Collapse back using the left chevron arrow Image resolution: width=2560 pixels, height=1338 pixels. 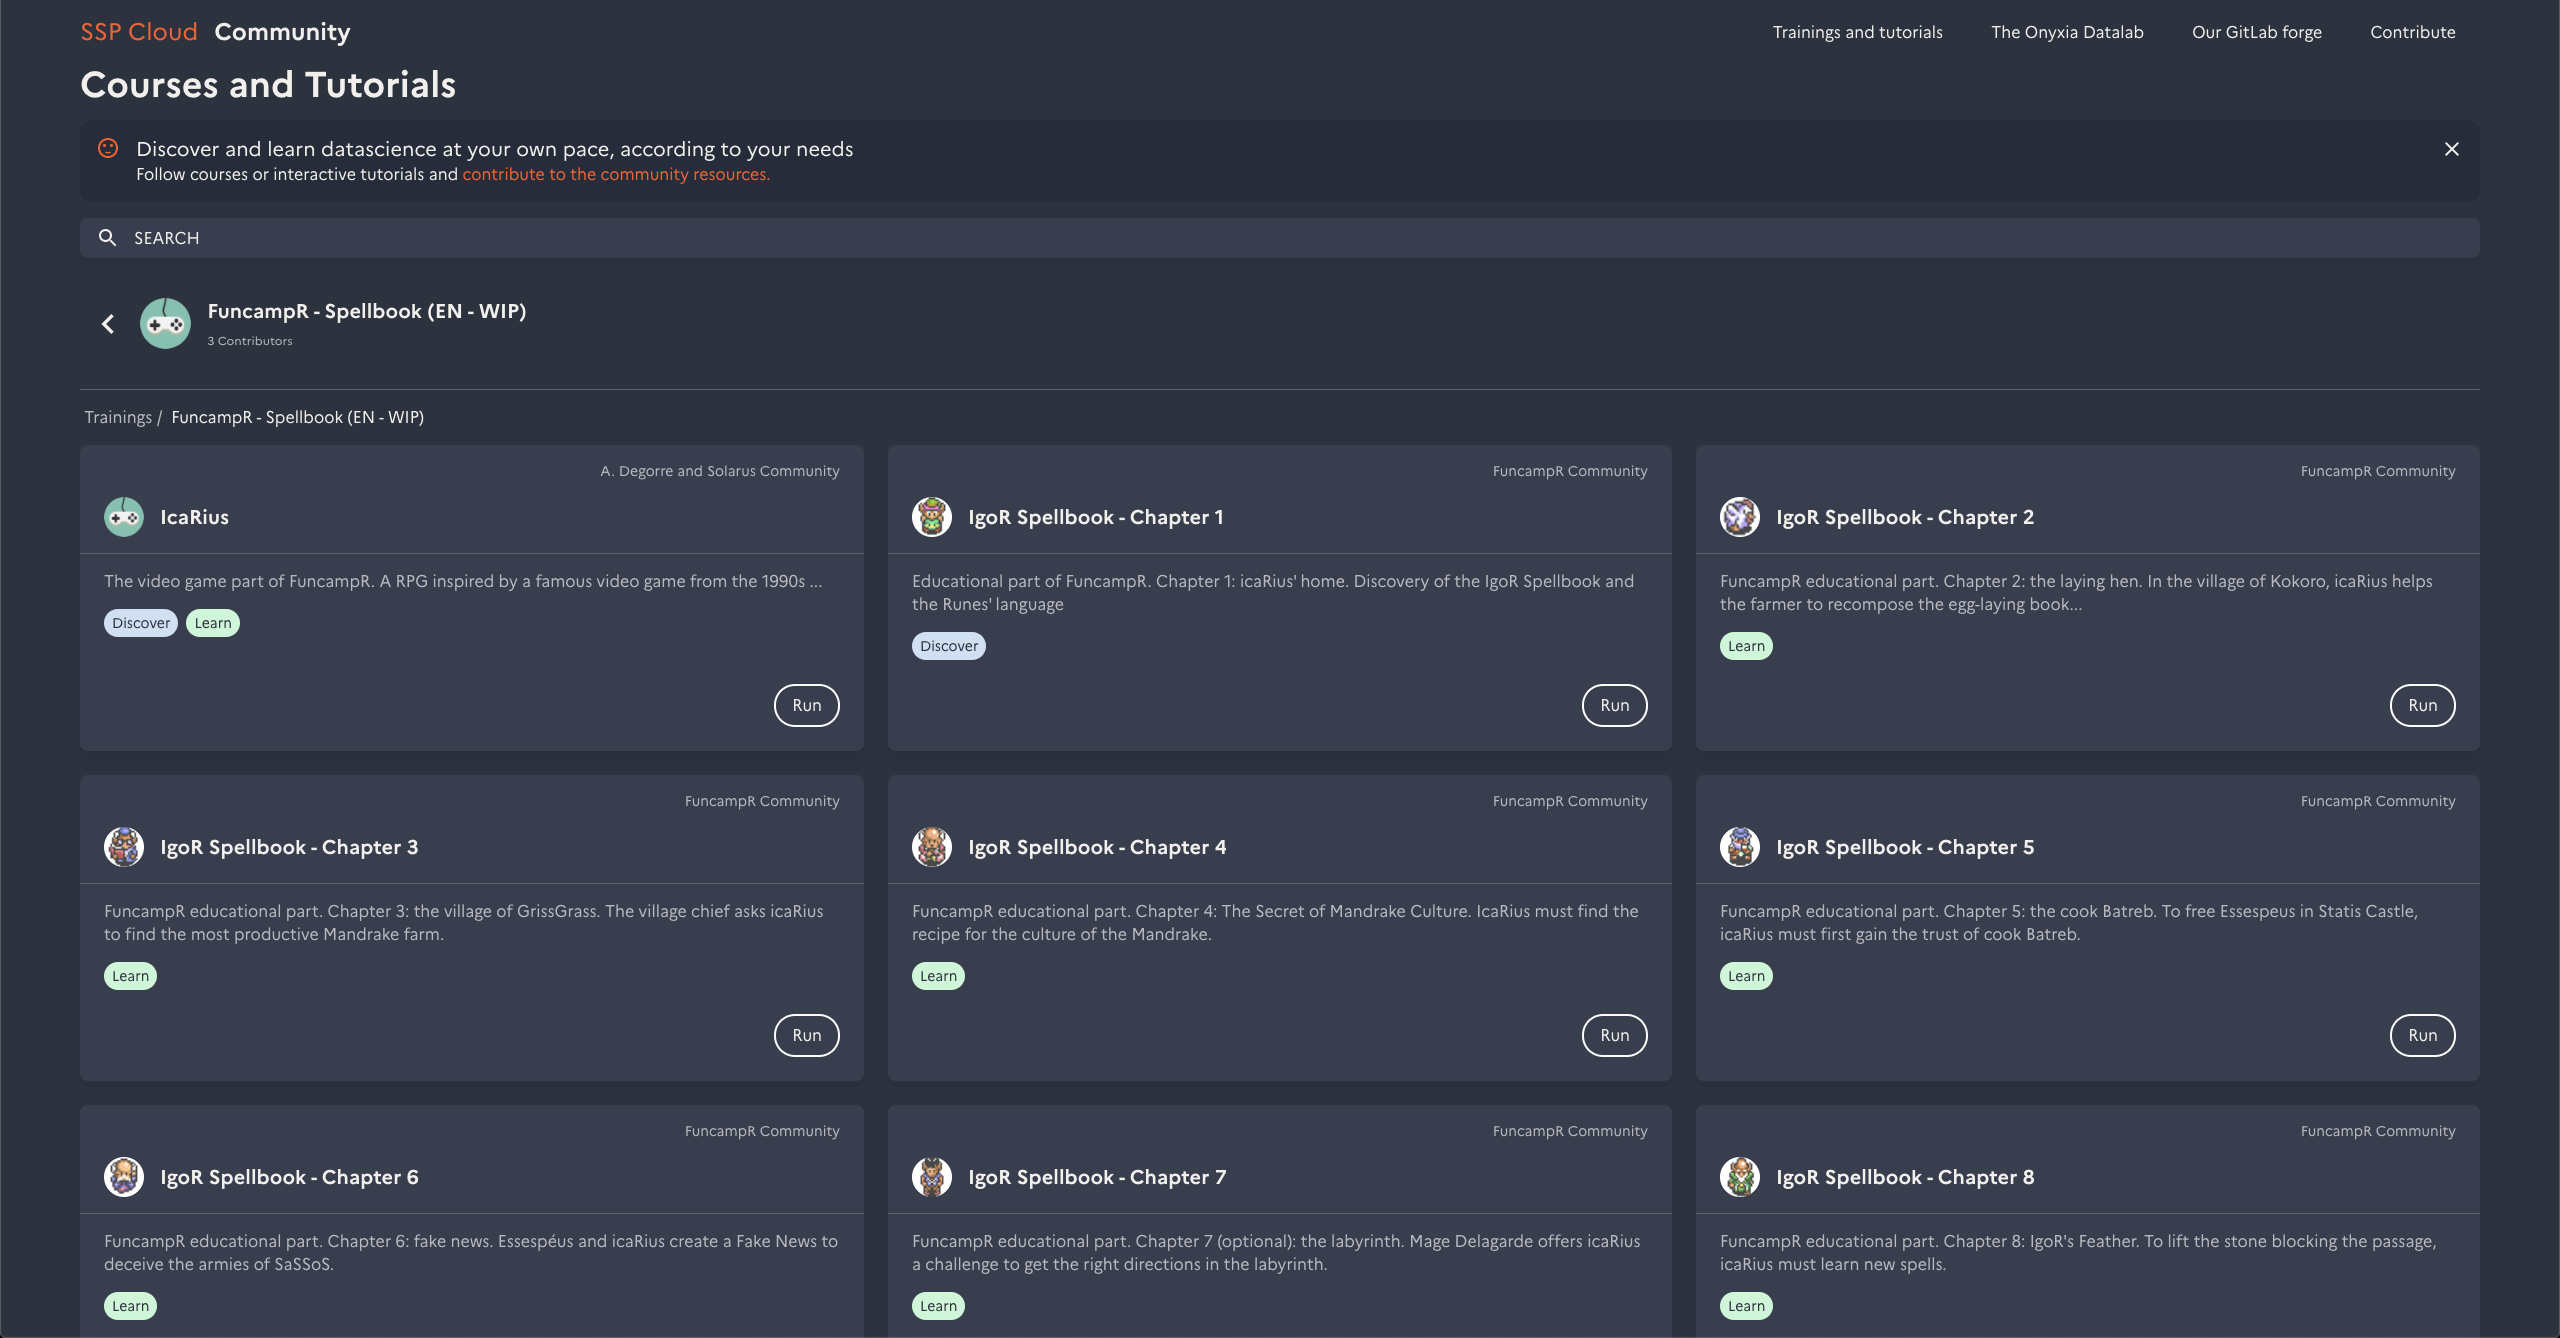point(108,323)
